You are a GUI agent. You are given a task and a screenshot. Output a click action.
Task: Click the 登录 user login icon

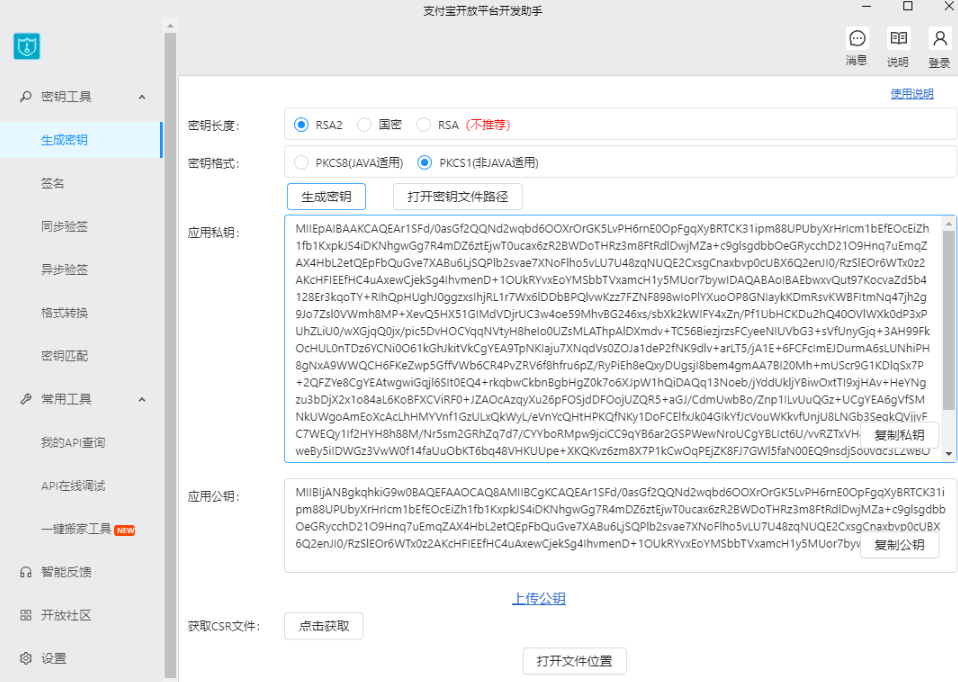pyautogui.click(x=940, y=38)
